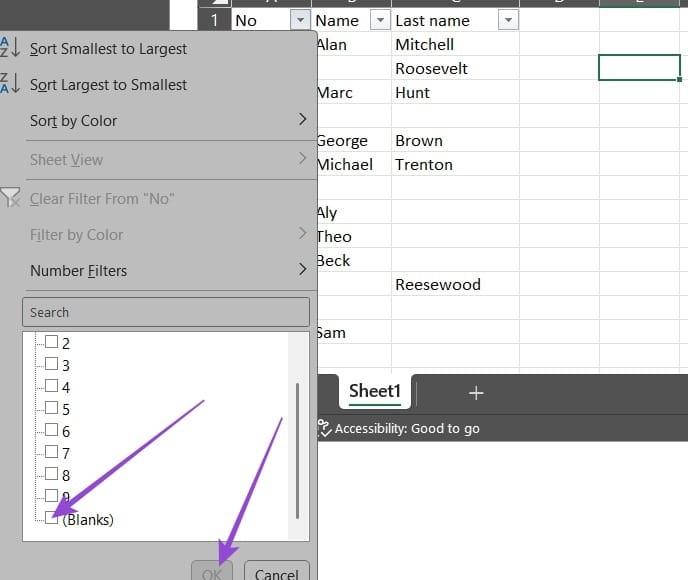688x580 pixels.
Task: Tick the (Blanks) checkbox
Action: coord(51,518)
